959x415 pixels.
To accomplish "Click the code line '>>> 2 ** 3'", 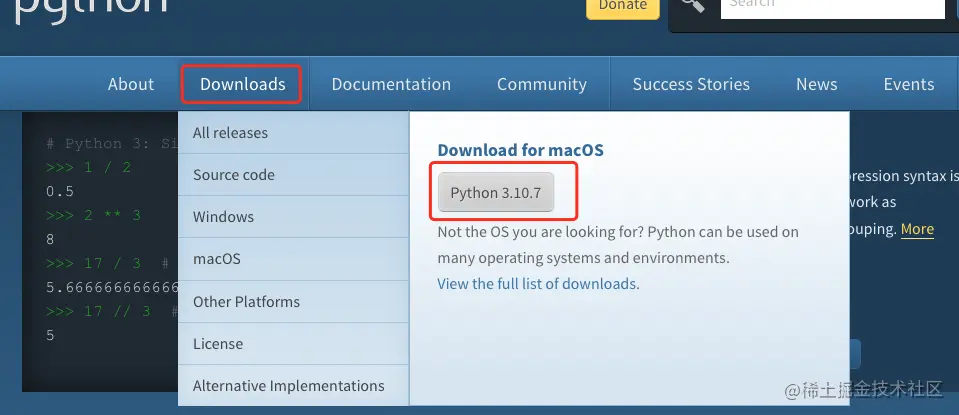I will [94, 215].
